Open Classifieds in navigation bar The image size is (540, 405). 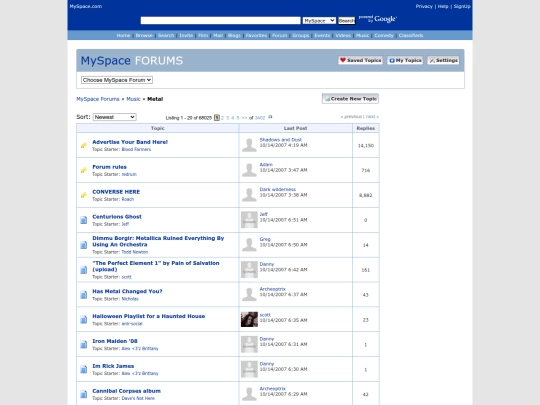click(411, 35)
